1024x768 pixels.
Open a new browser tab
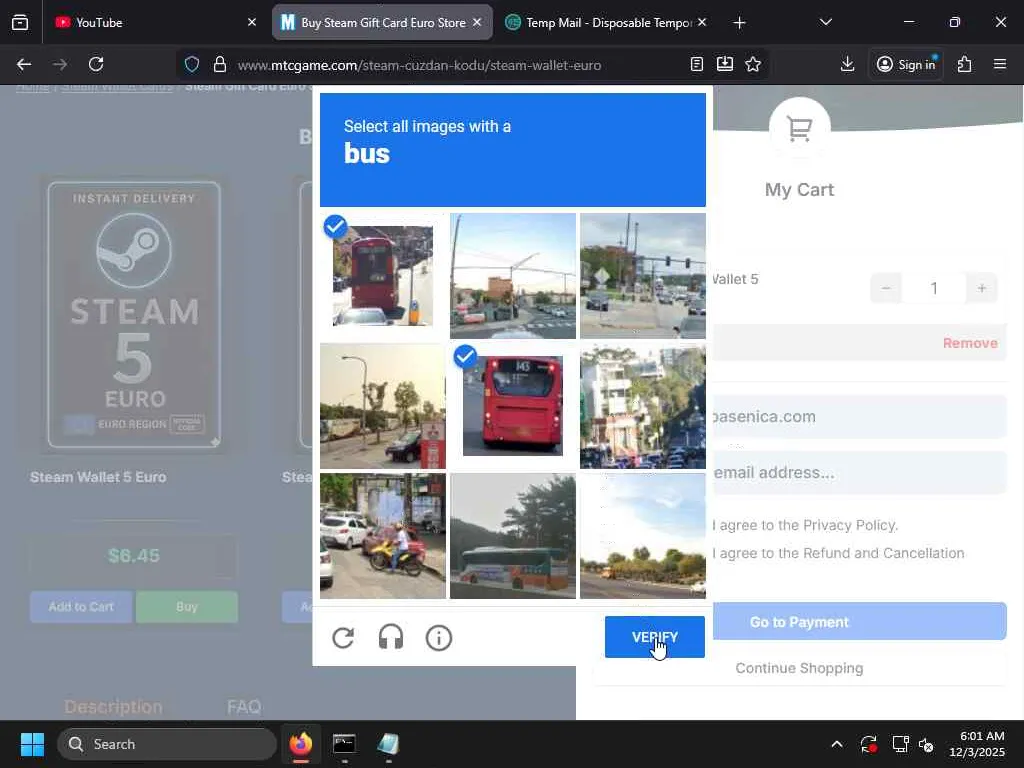pyautogui.click(x=739, y=23)
